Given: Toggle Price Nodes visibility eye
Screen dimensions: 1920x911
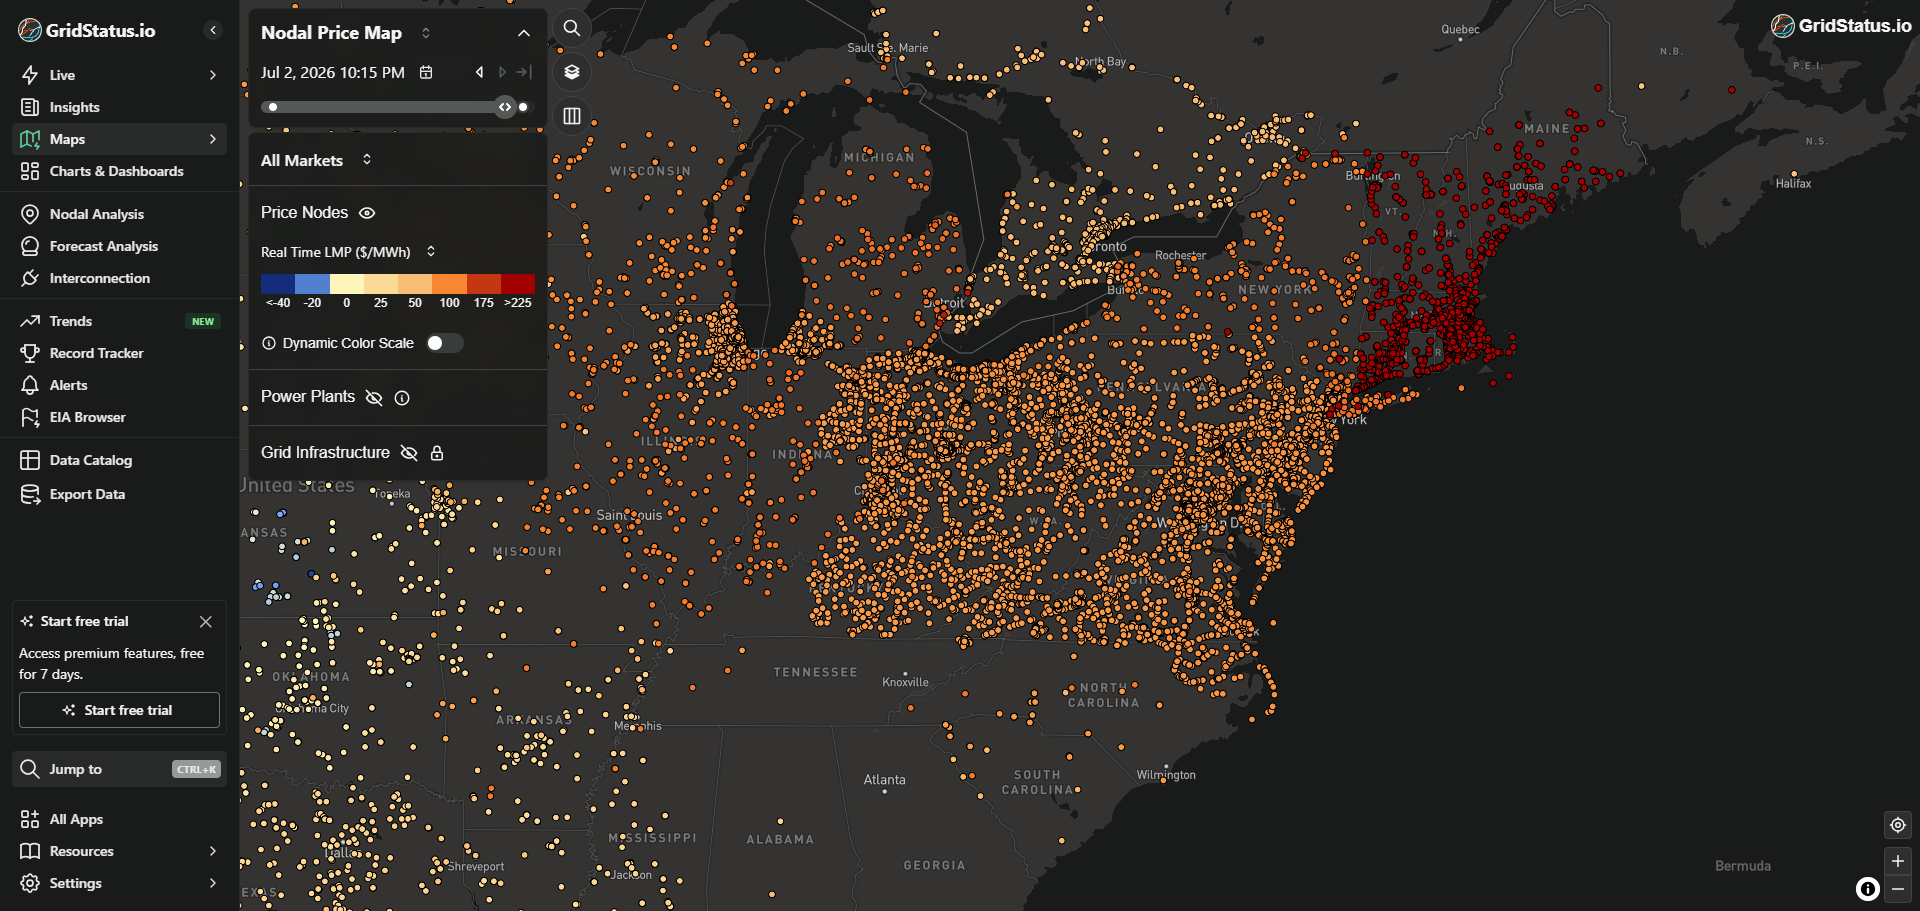Looking at the screenshot, I should point(367,213).
